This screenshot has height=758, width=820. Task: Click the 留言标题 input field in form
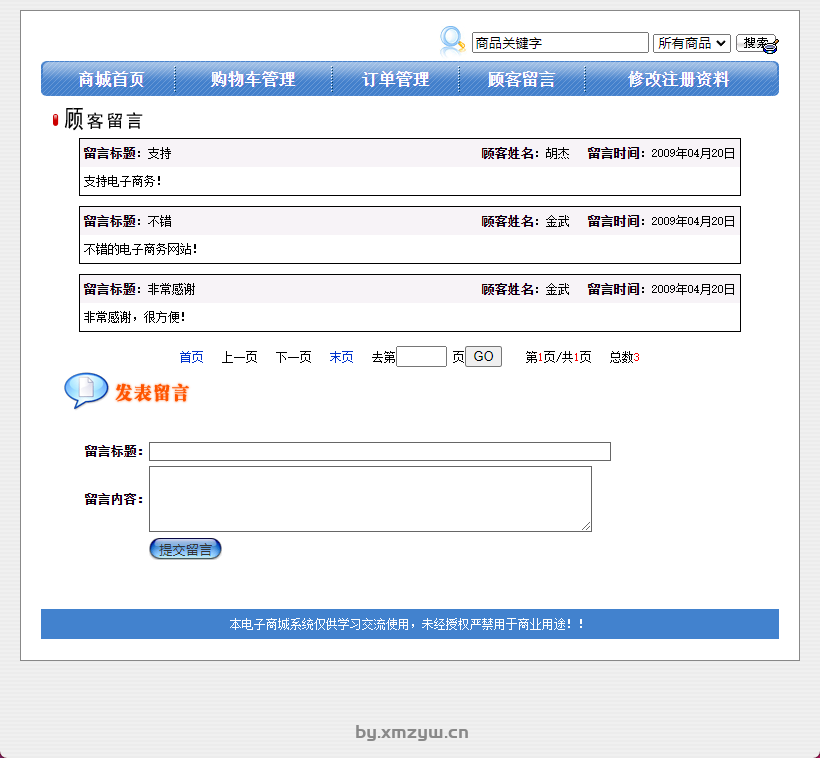(x=380, y=451)
